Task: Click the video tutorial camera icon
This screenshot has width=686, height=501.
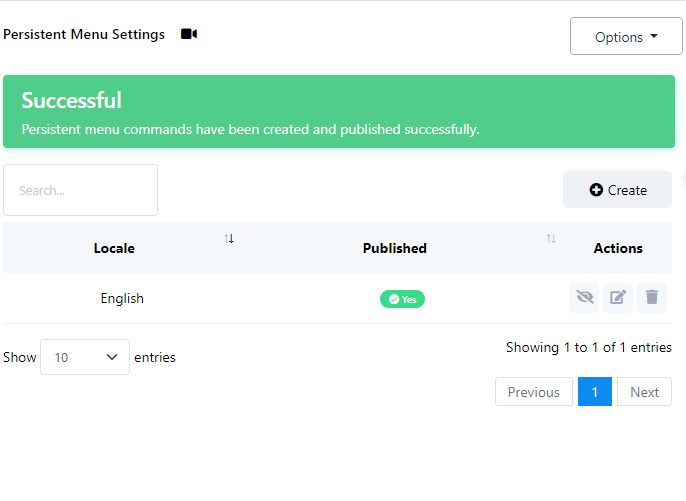Action: pos(189,34)
